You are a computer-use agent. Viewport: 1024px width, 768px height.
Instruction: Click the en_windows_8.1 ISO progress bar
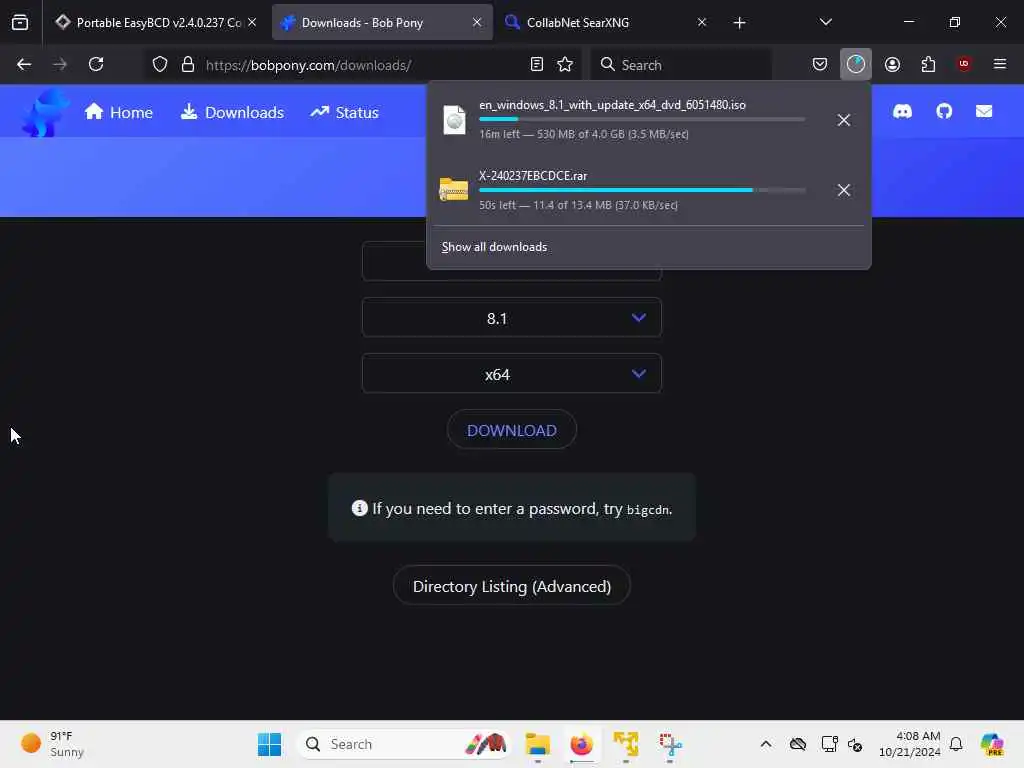[x=642, y=120]
